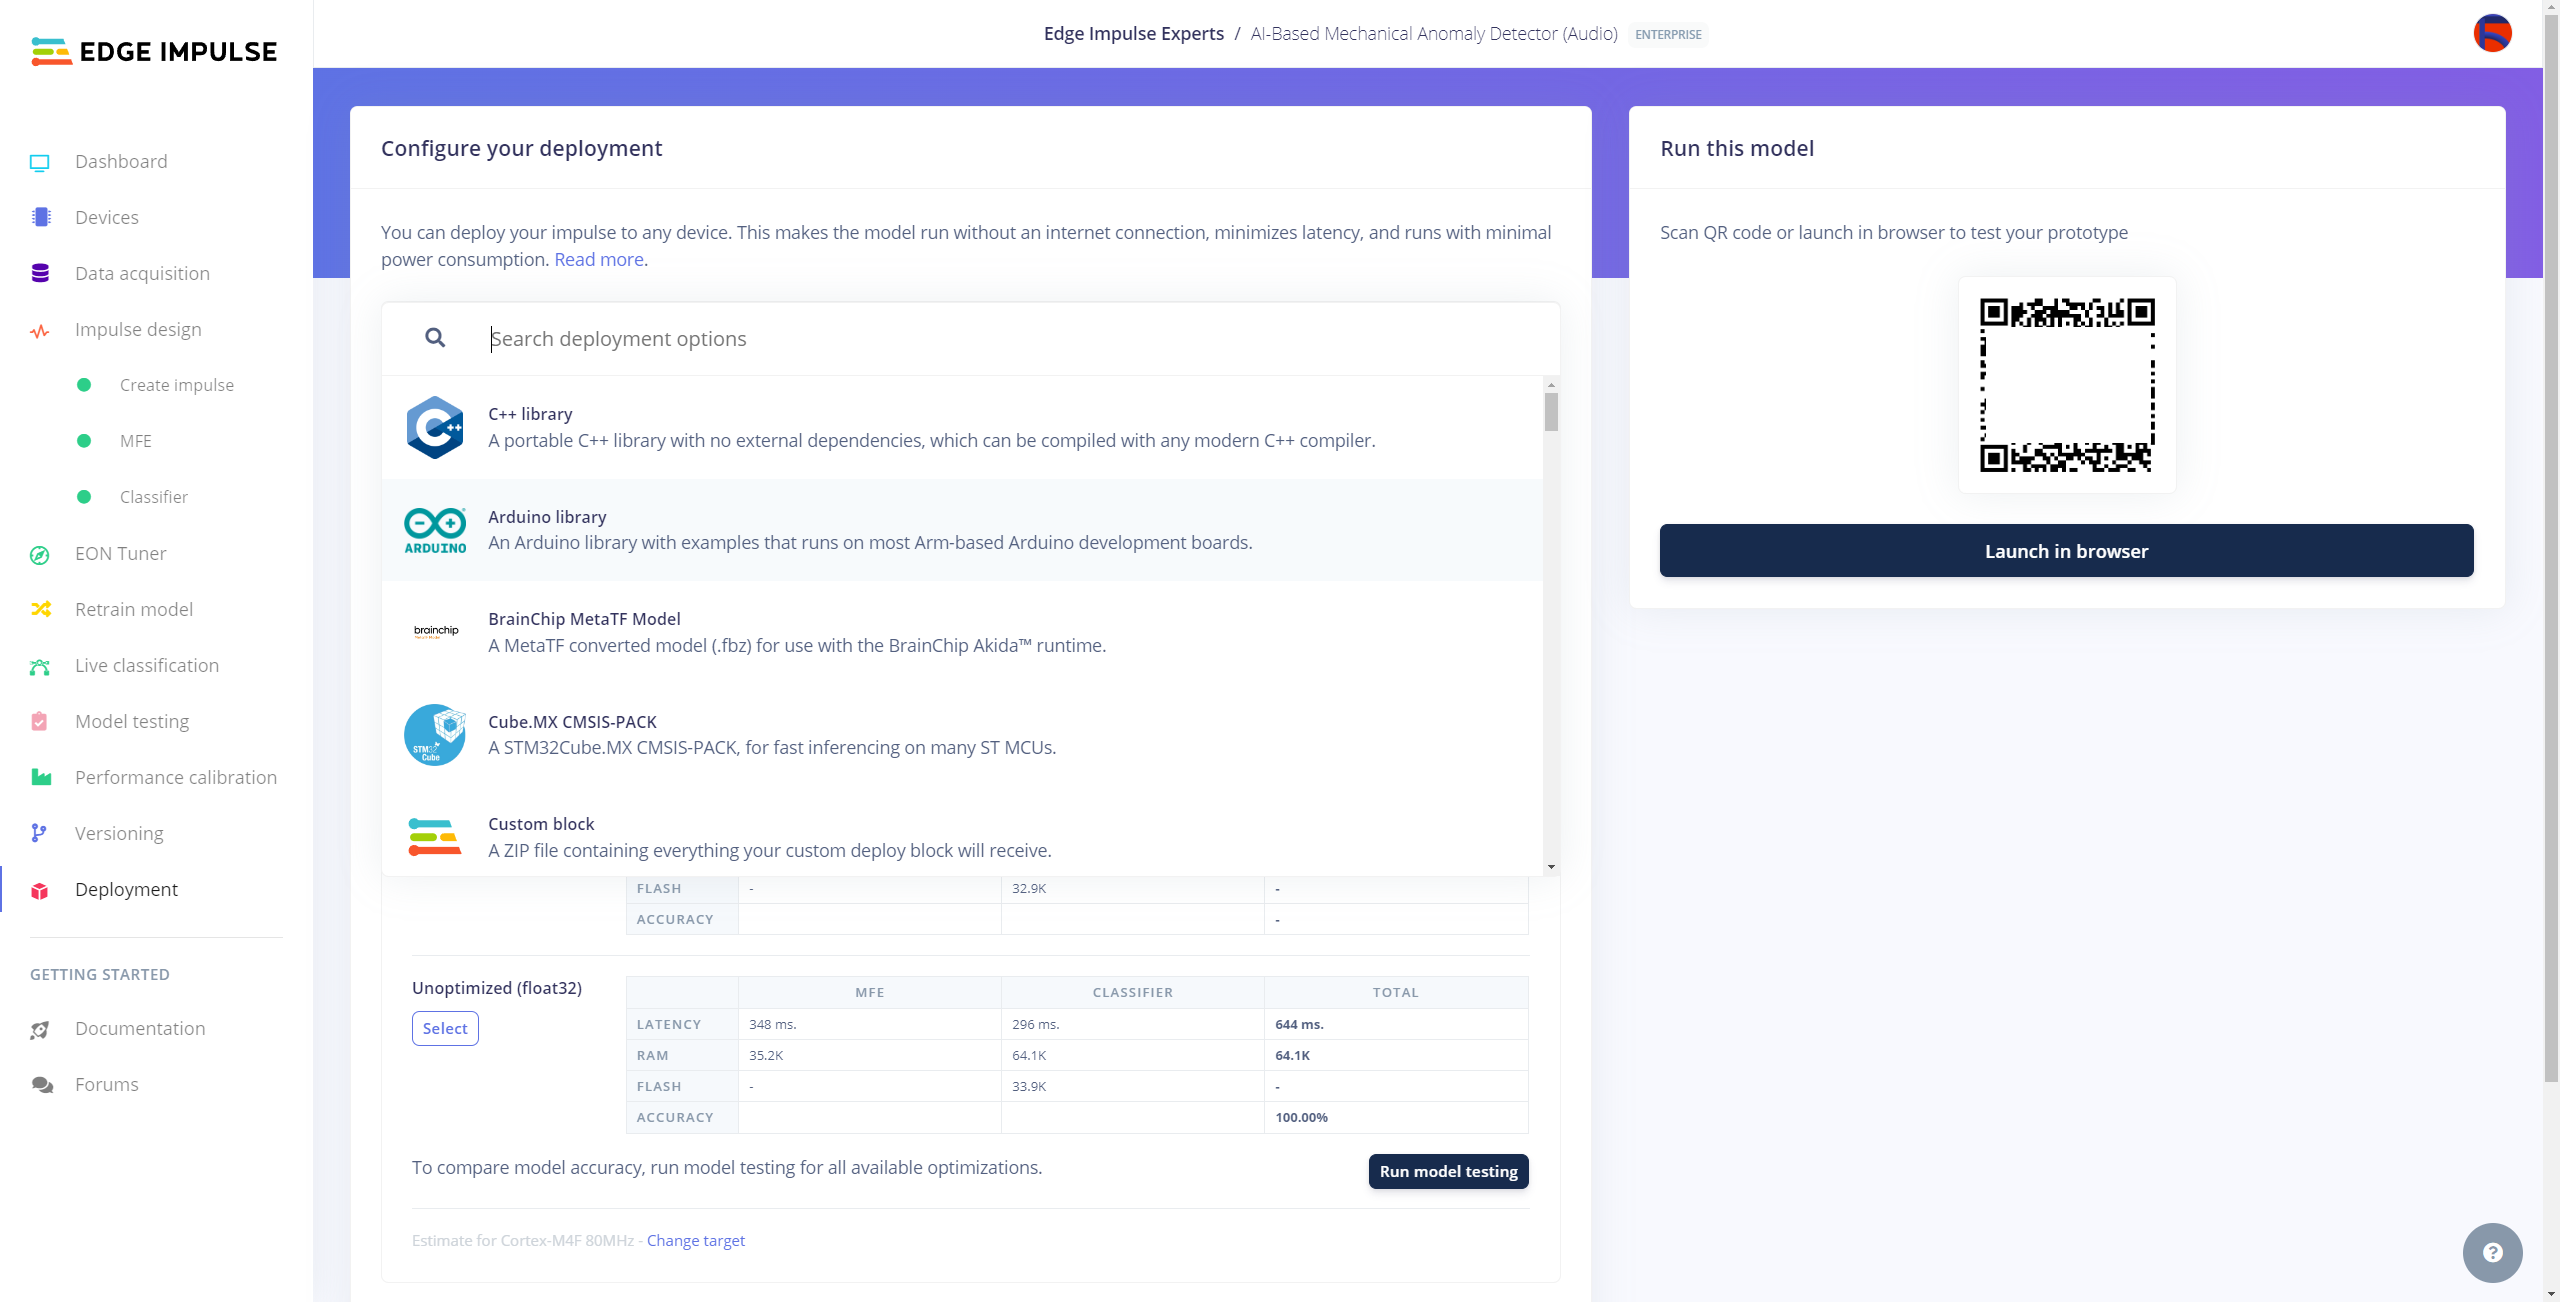Click the C++ library hexagon icon

point(435,428)
